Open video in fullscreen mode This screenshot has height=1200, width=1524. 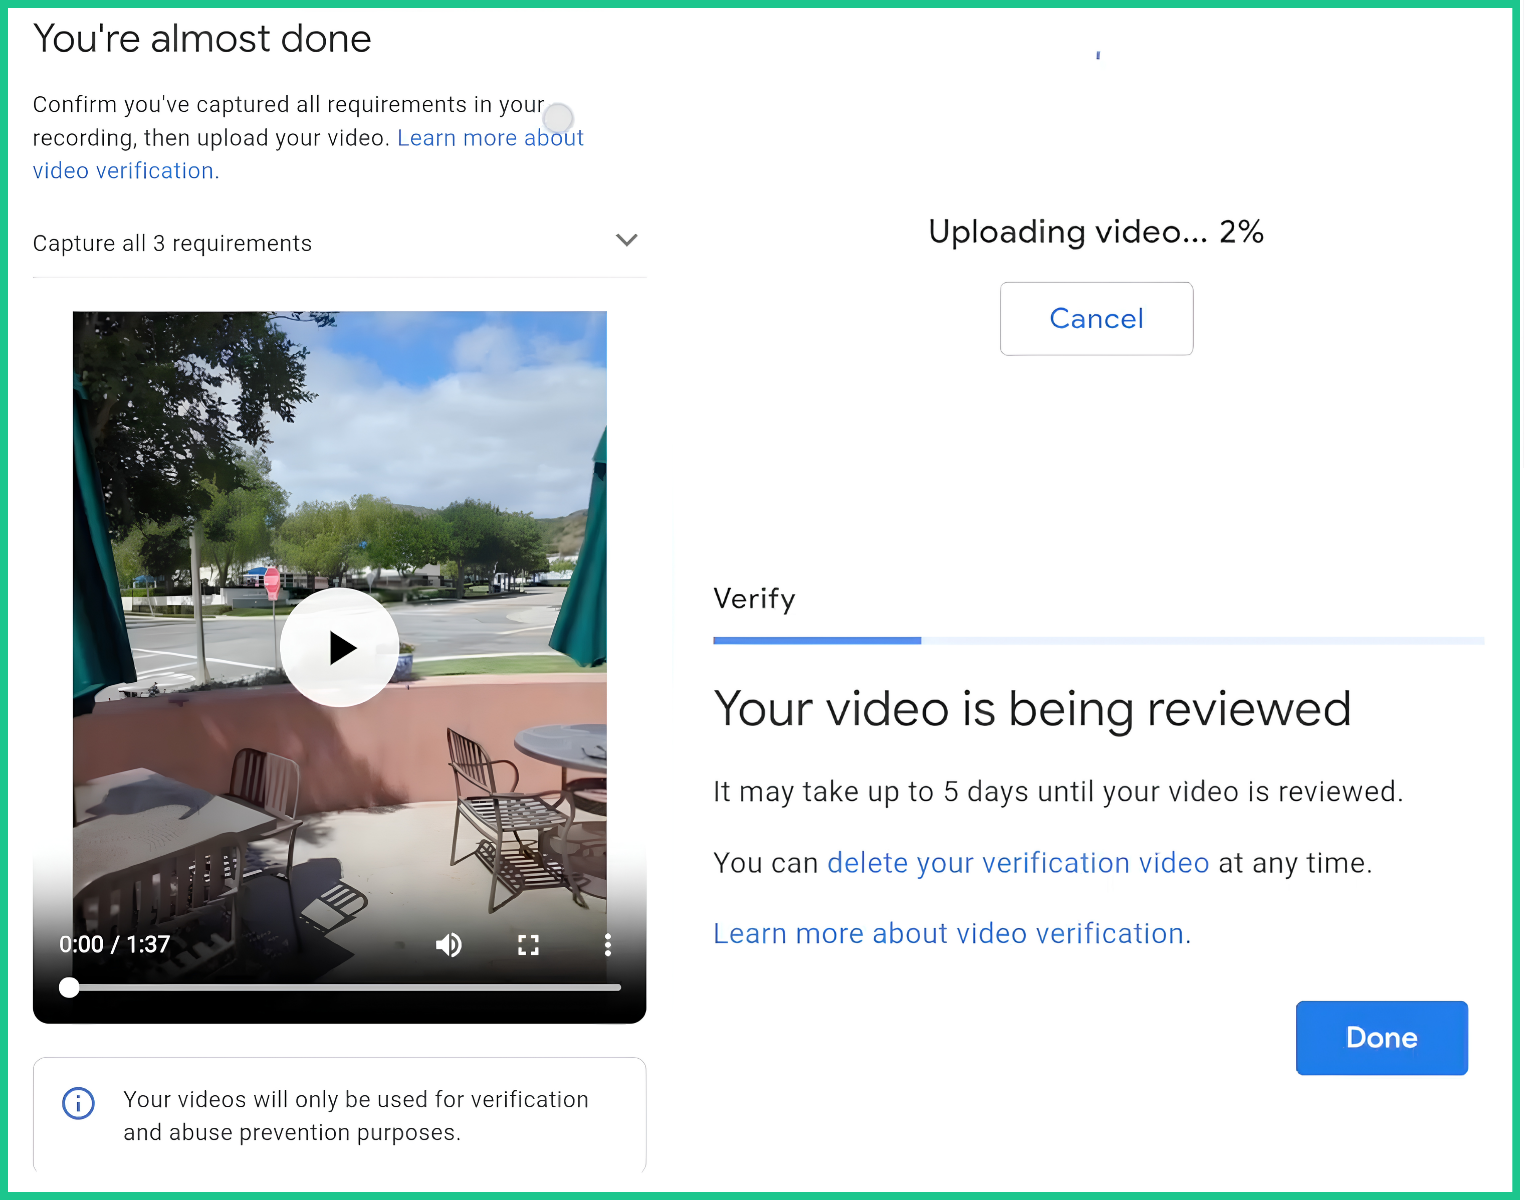528,945
